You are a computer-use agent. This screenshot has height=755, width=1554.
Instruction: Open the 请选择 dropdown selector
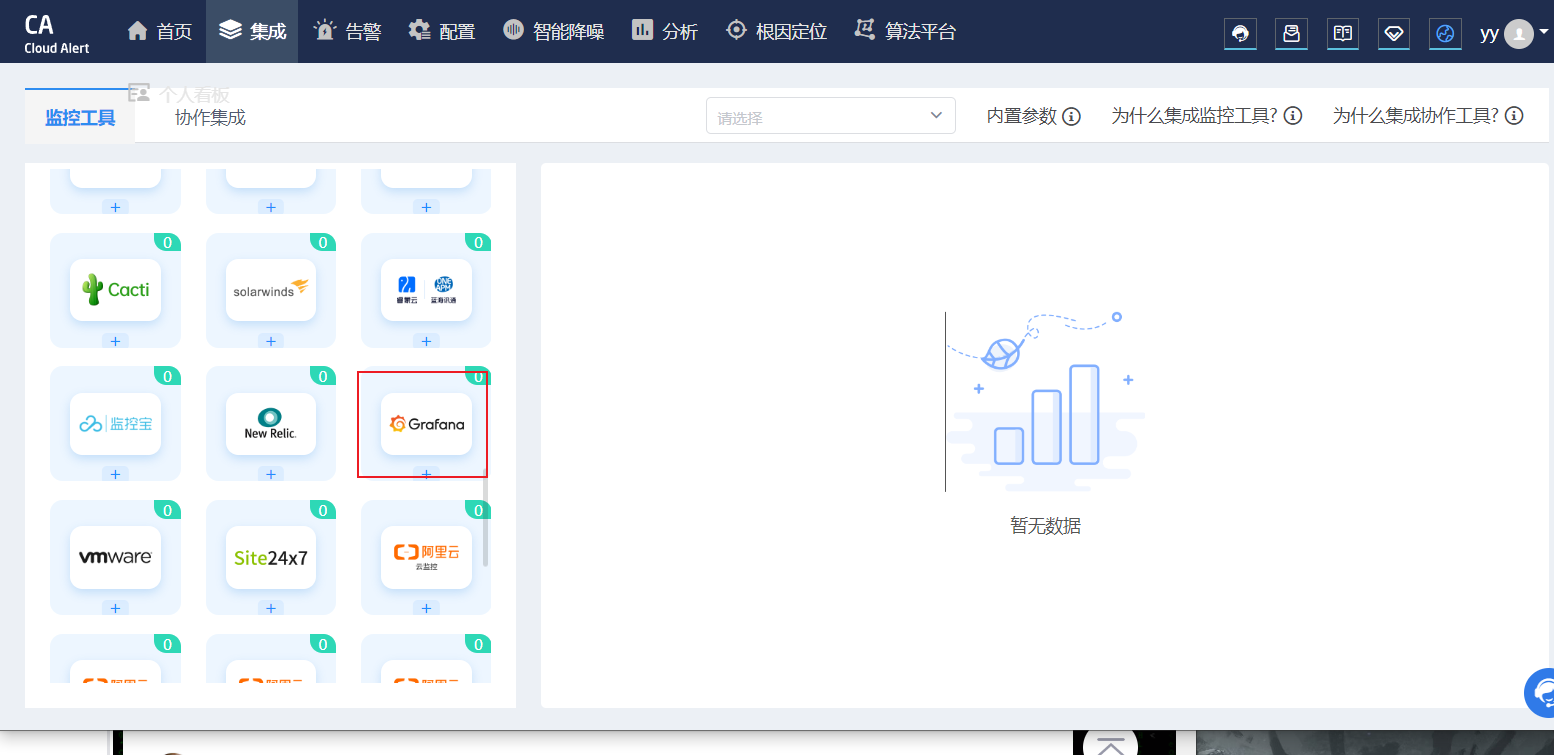click(831, 116)
